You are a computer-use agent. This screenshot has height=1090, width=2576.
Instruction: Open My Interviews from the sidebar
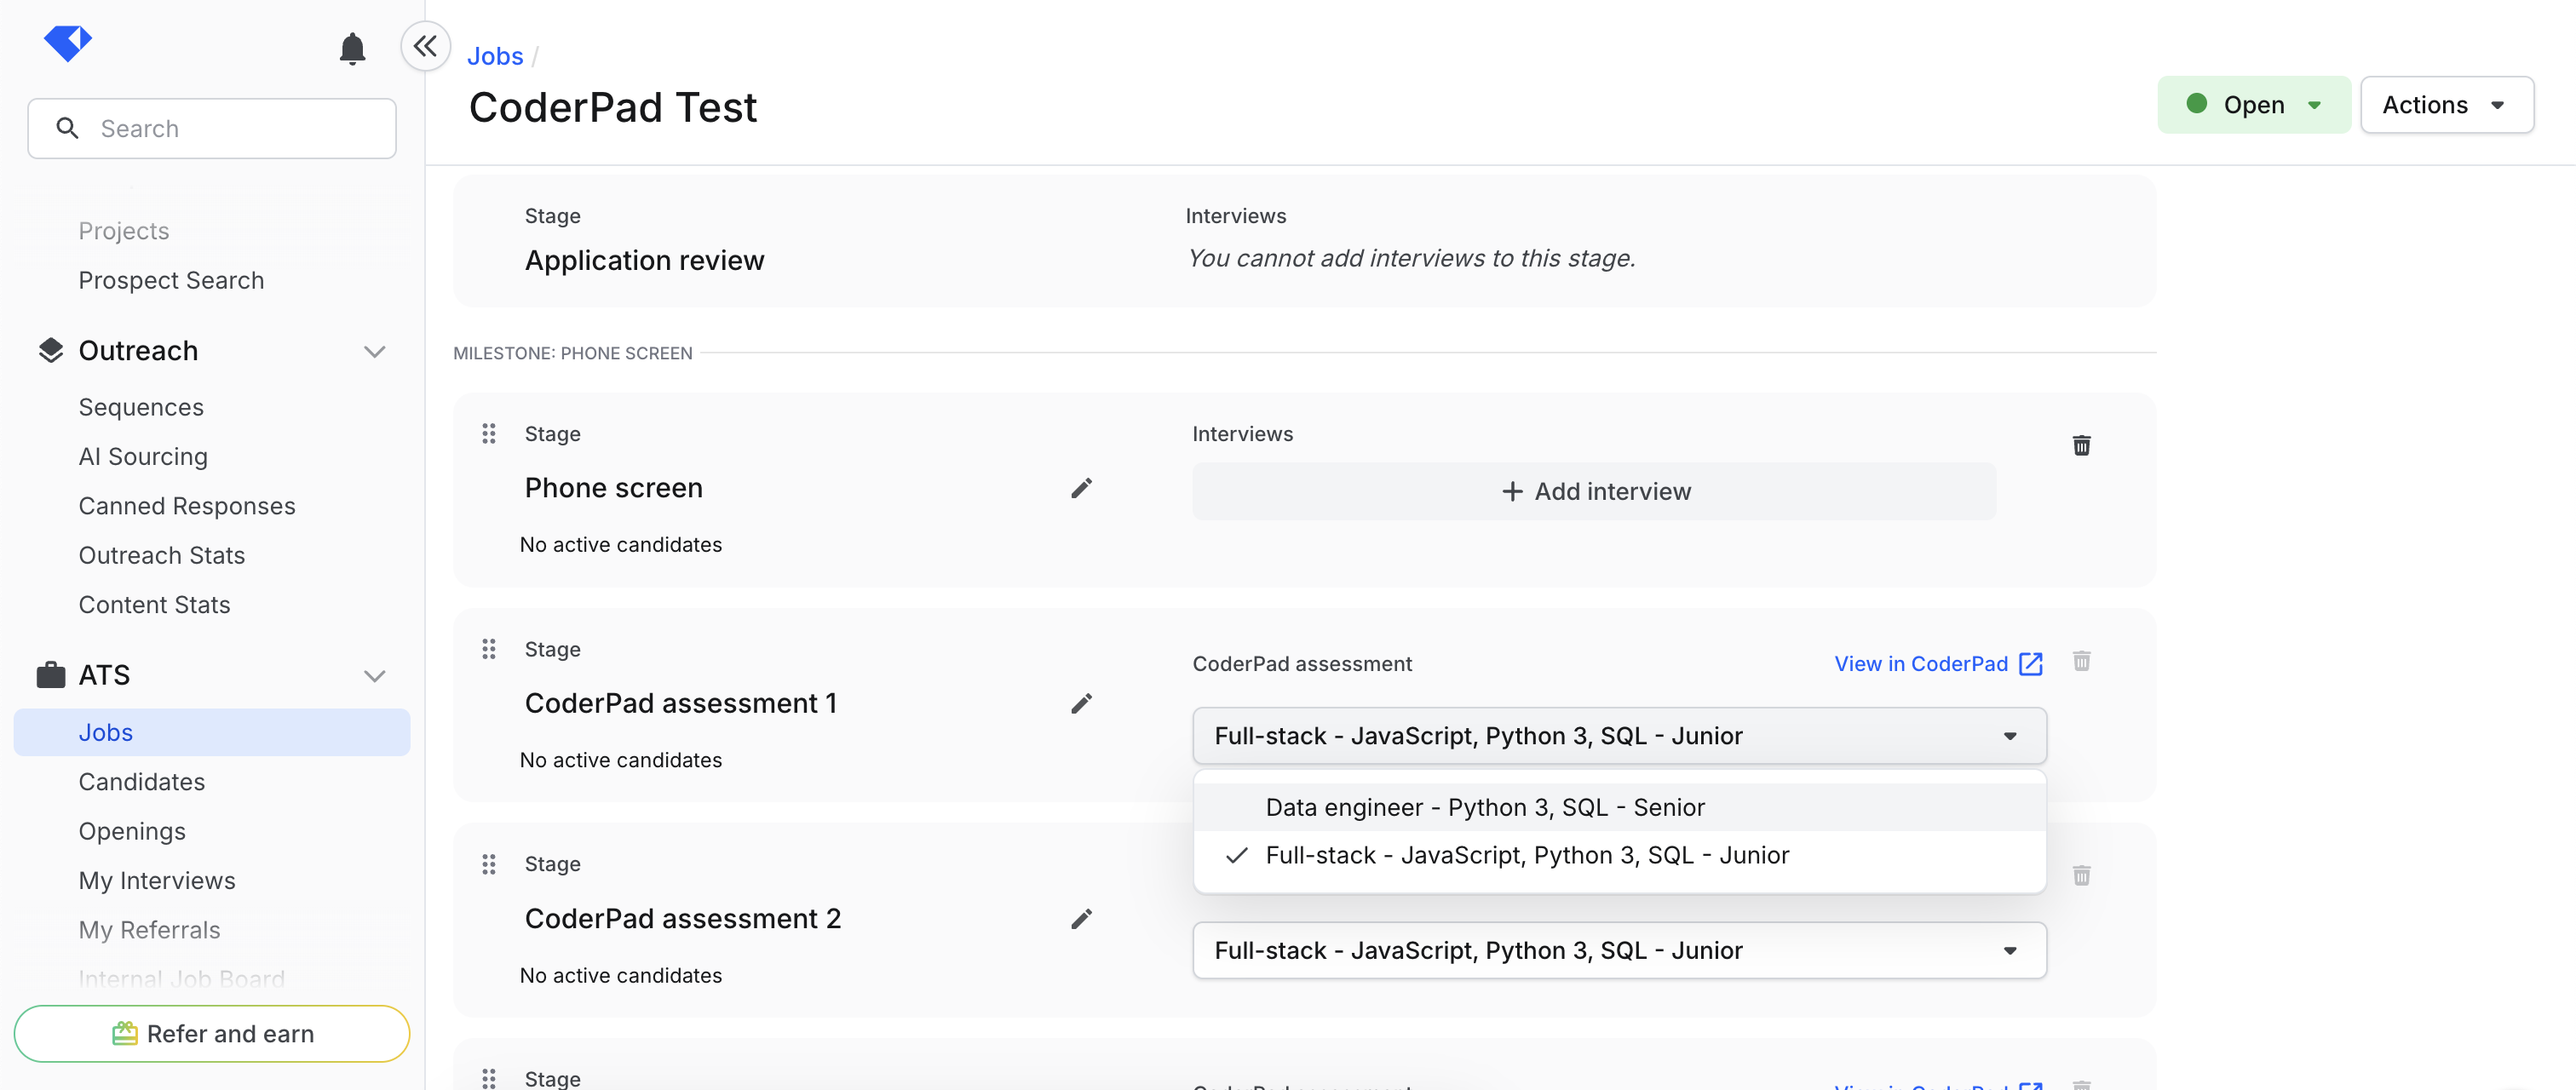click(x=156, y=880)
